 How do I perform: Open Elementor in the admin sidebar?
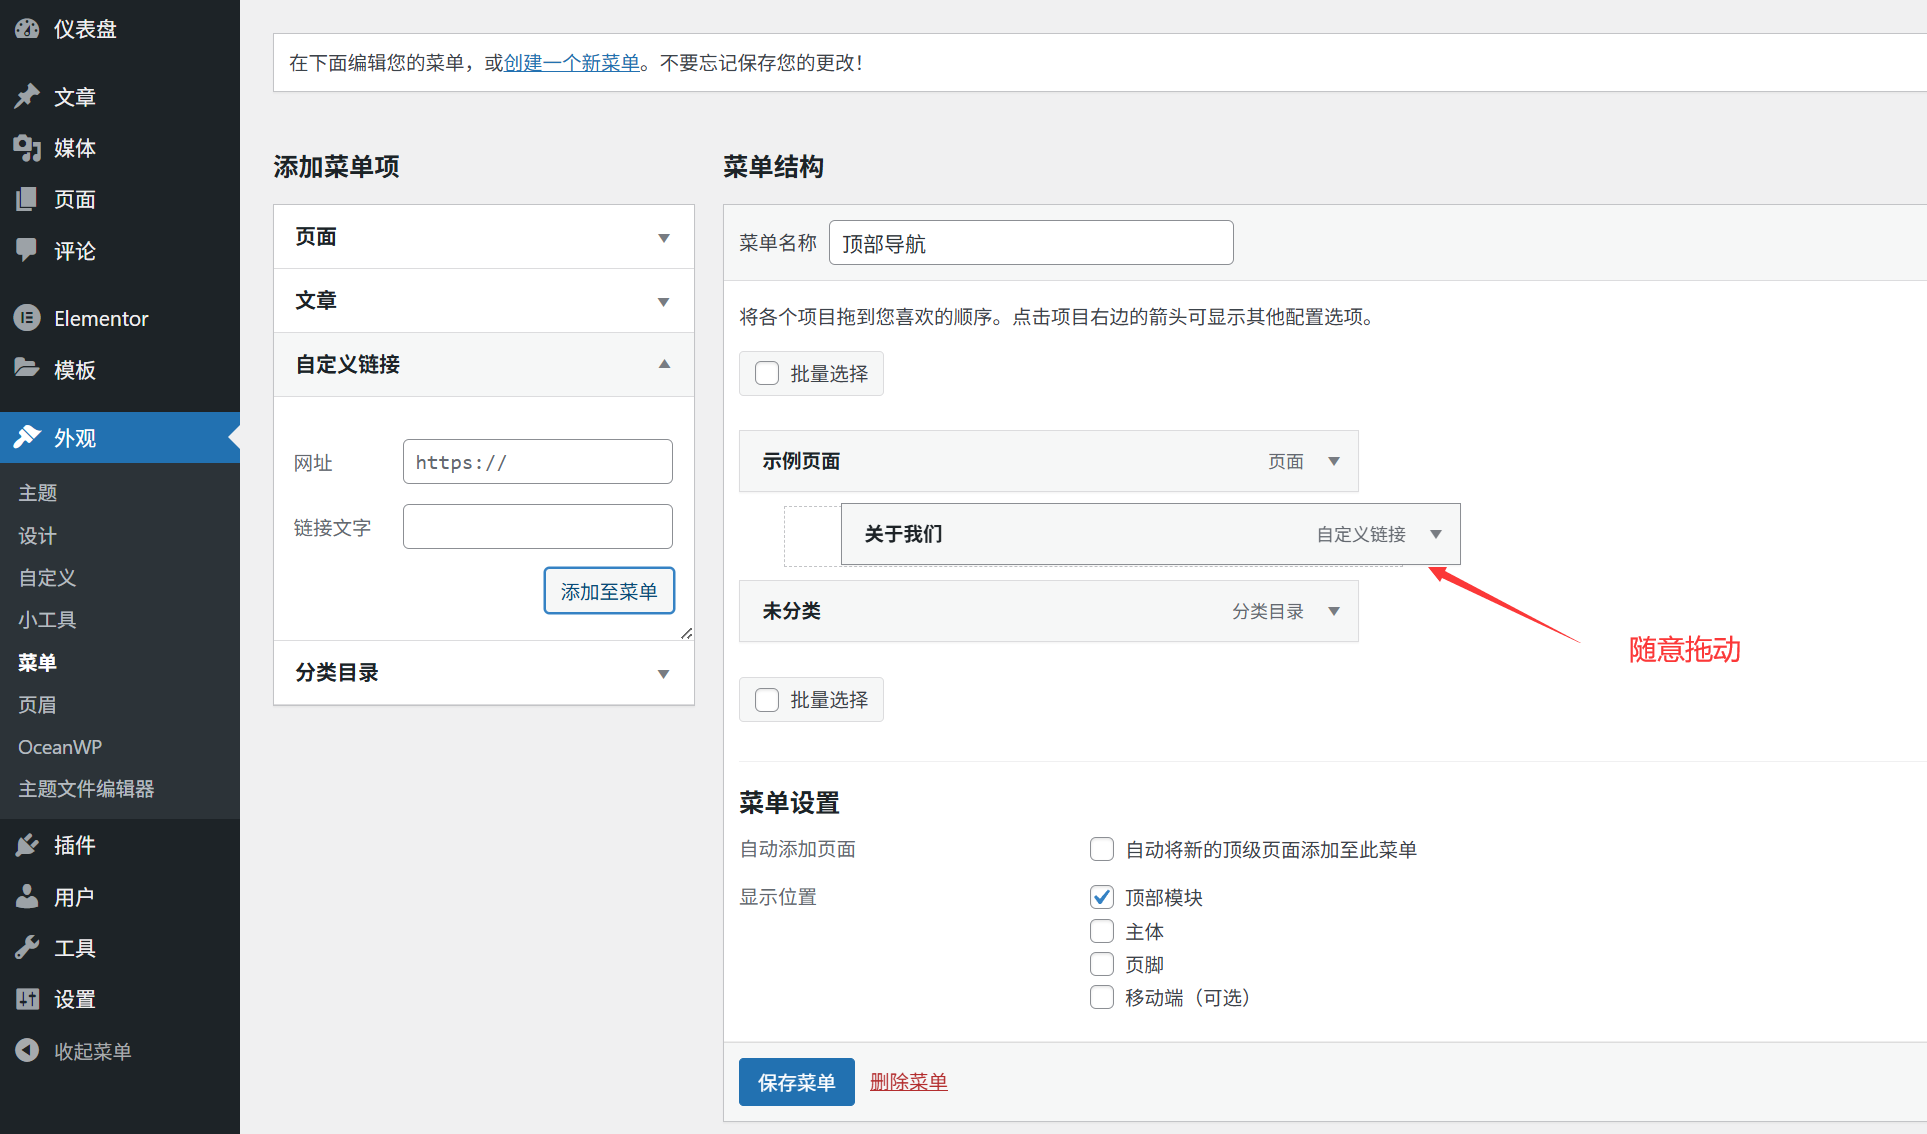(101, 318)
